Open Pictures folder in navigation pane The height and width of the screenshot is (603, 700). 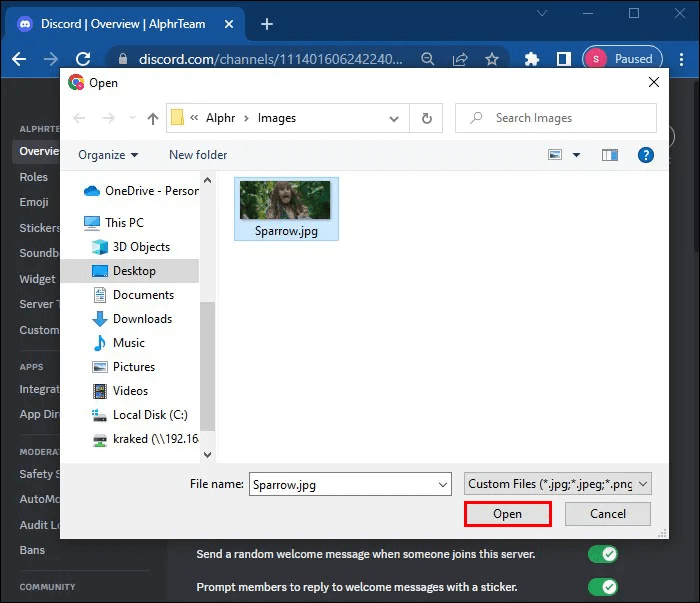[124, 367]
